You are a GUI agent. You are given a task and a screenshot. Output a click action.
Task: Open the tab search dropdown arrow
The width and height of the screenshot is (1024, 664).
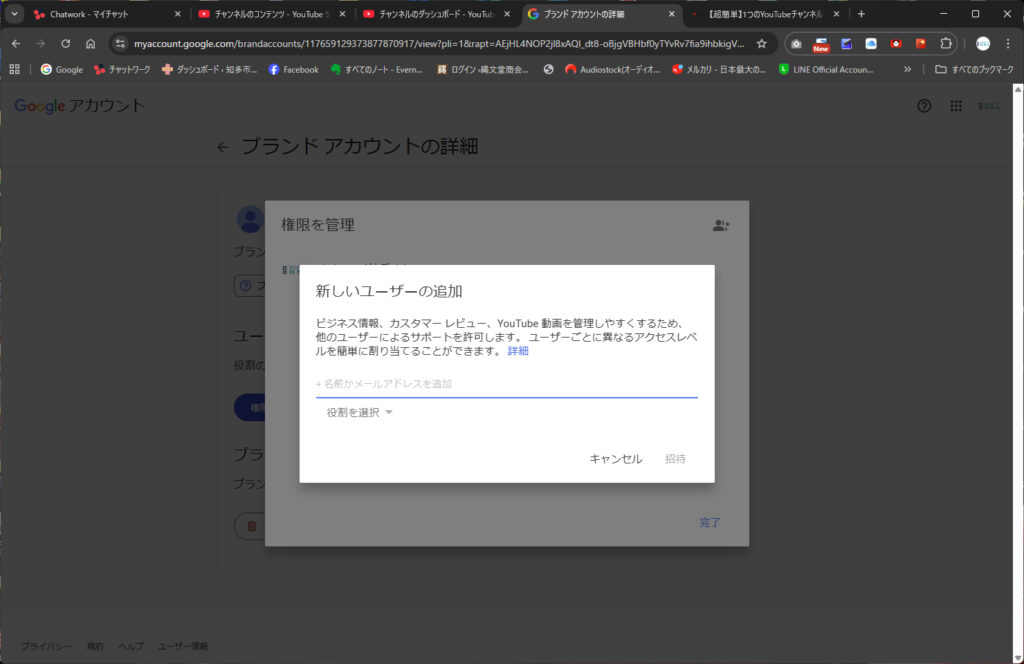click(14, 14)
